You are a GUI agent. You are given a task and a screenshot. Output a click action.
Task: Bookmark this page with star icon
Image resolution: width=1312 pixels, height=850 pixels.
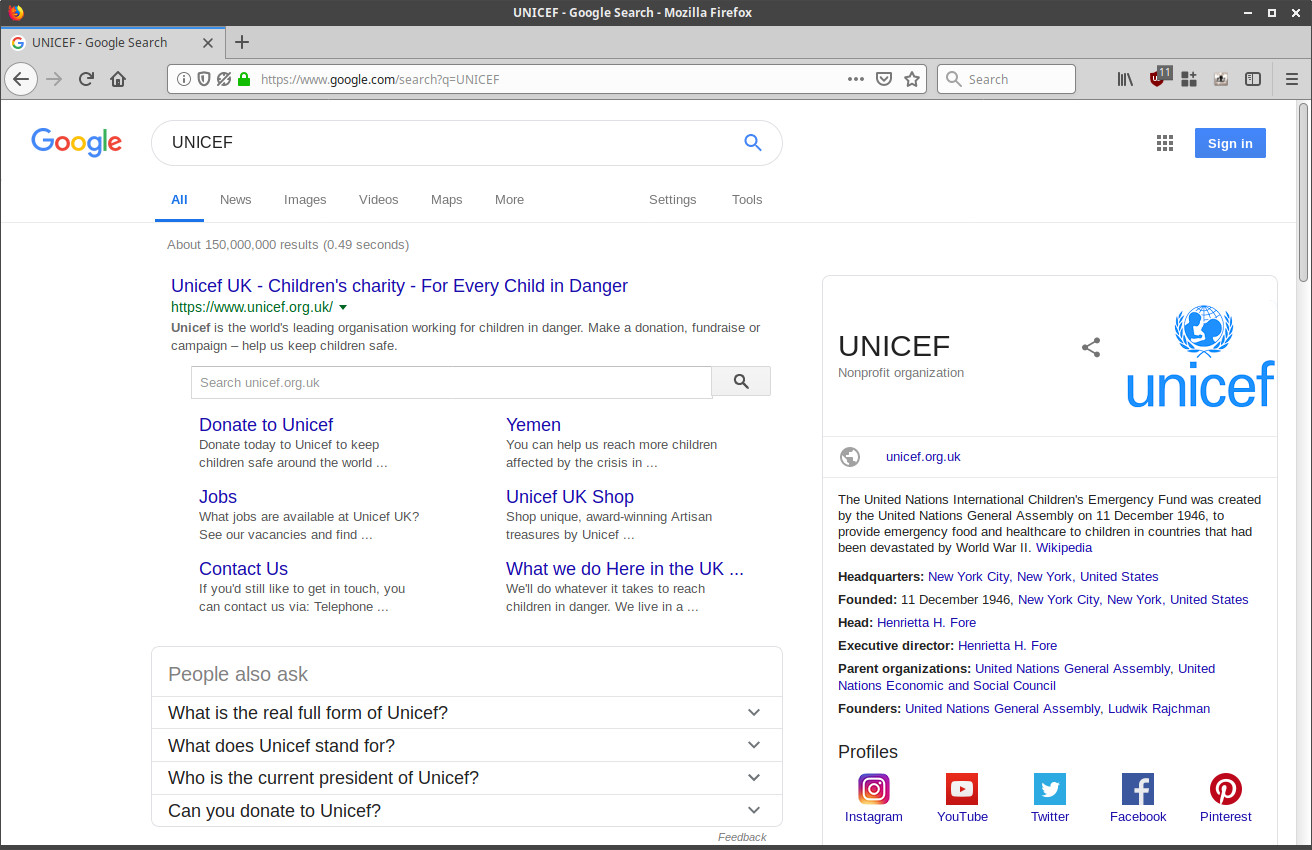911,79
